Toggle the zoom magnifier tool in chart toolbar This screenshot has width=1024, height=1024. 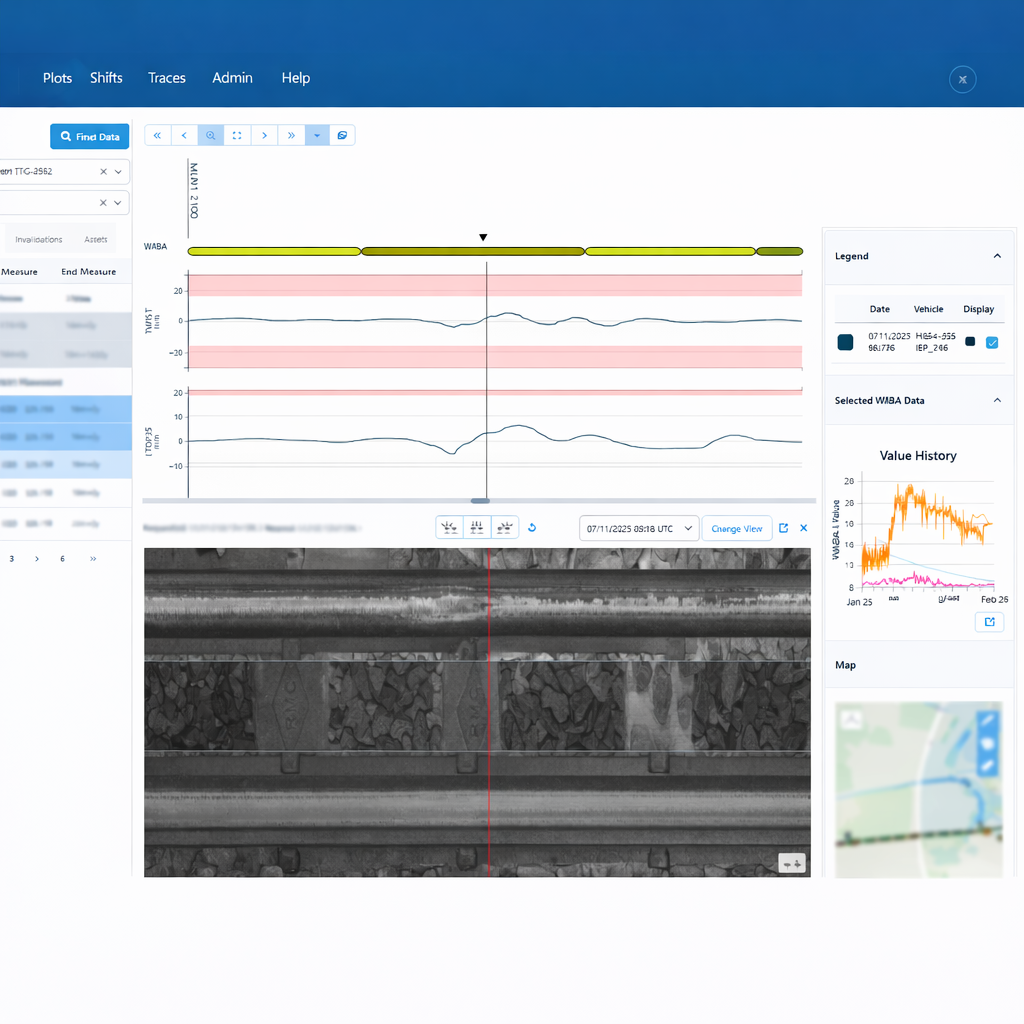pyautogui.click(x=210, y=135)
